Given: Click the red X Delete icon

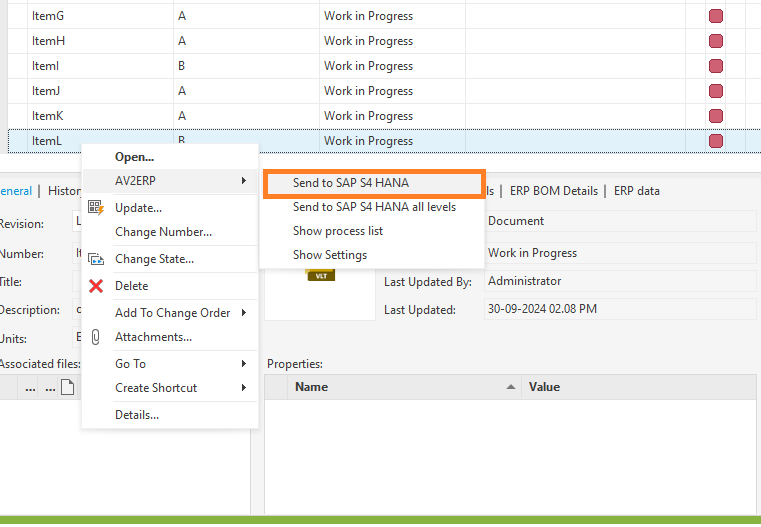Looking at the screenshot, I should pos(96,286).
